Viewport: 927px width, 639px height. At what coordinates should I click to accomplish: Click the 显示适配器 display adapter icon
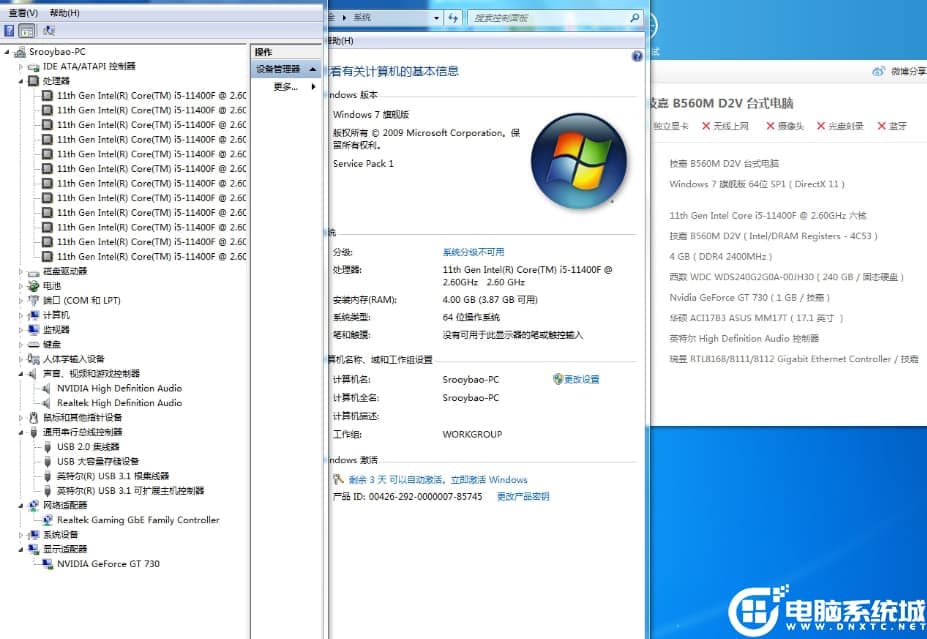click(34, 549)
